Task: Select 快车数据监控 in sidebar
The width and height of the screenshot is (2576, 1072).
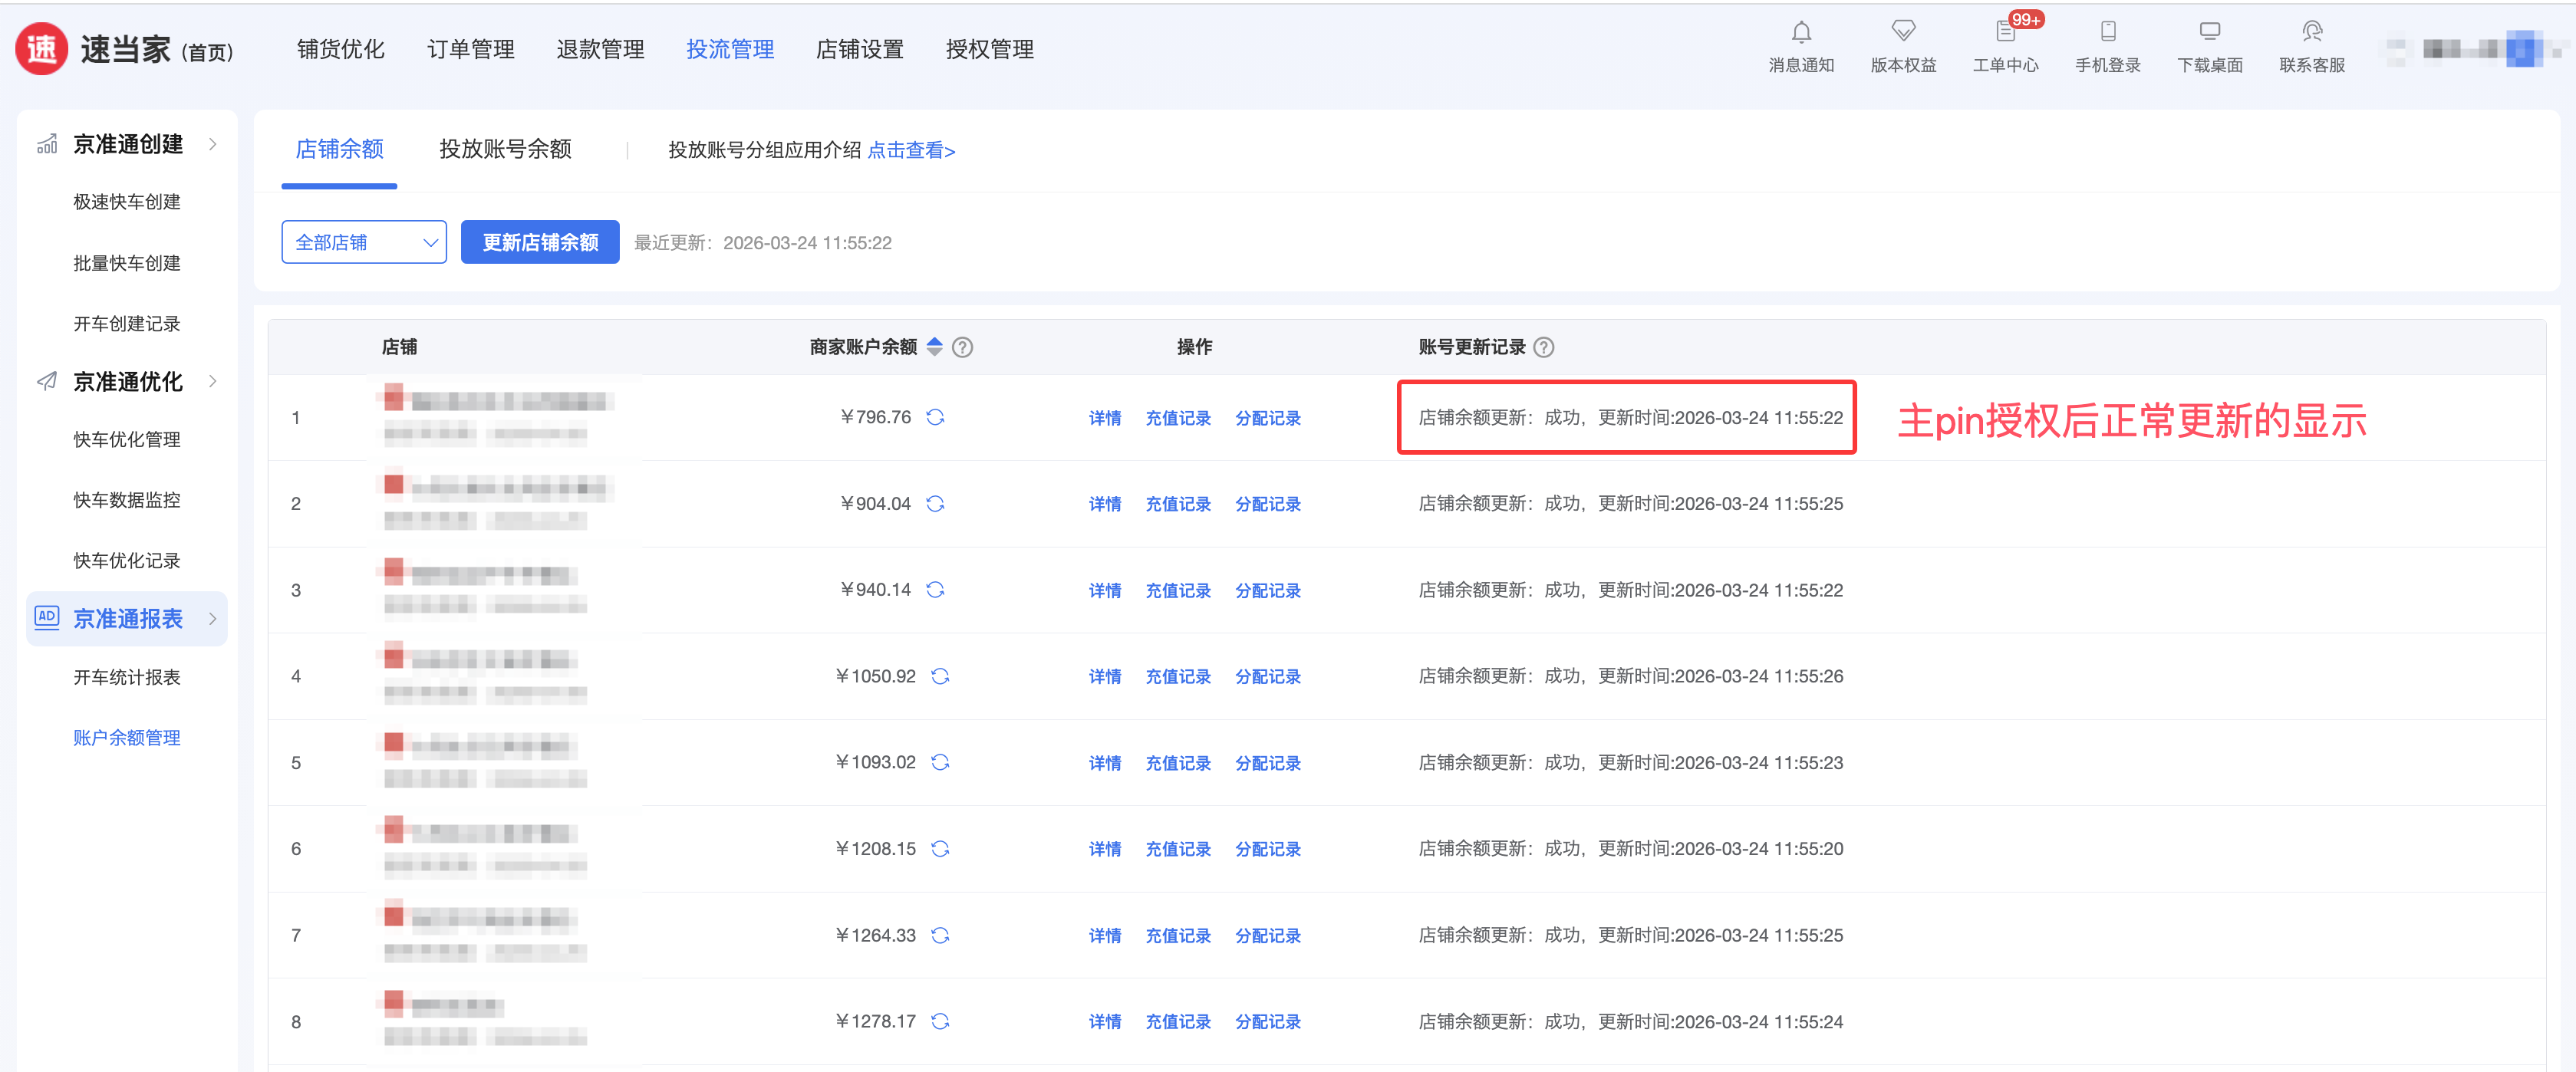Action: click(127, 500)
